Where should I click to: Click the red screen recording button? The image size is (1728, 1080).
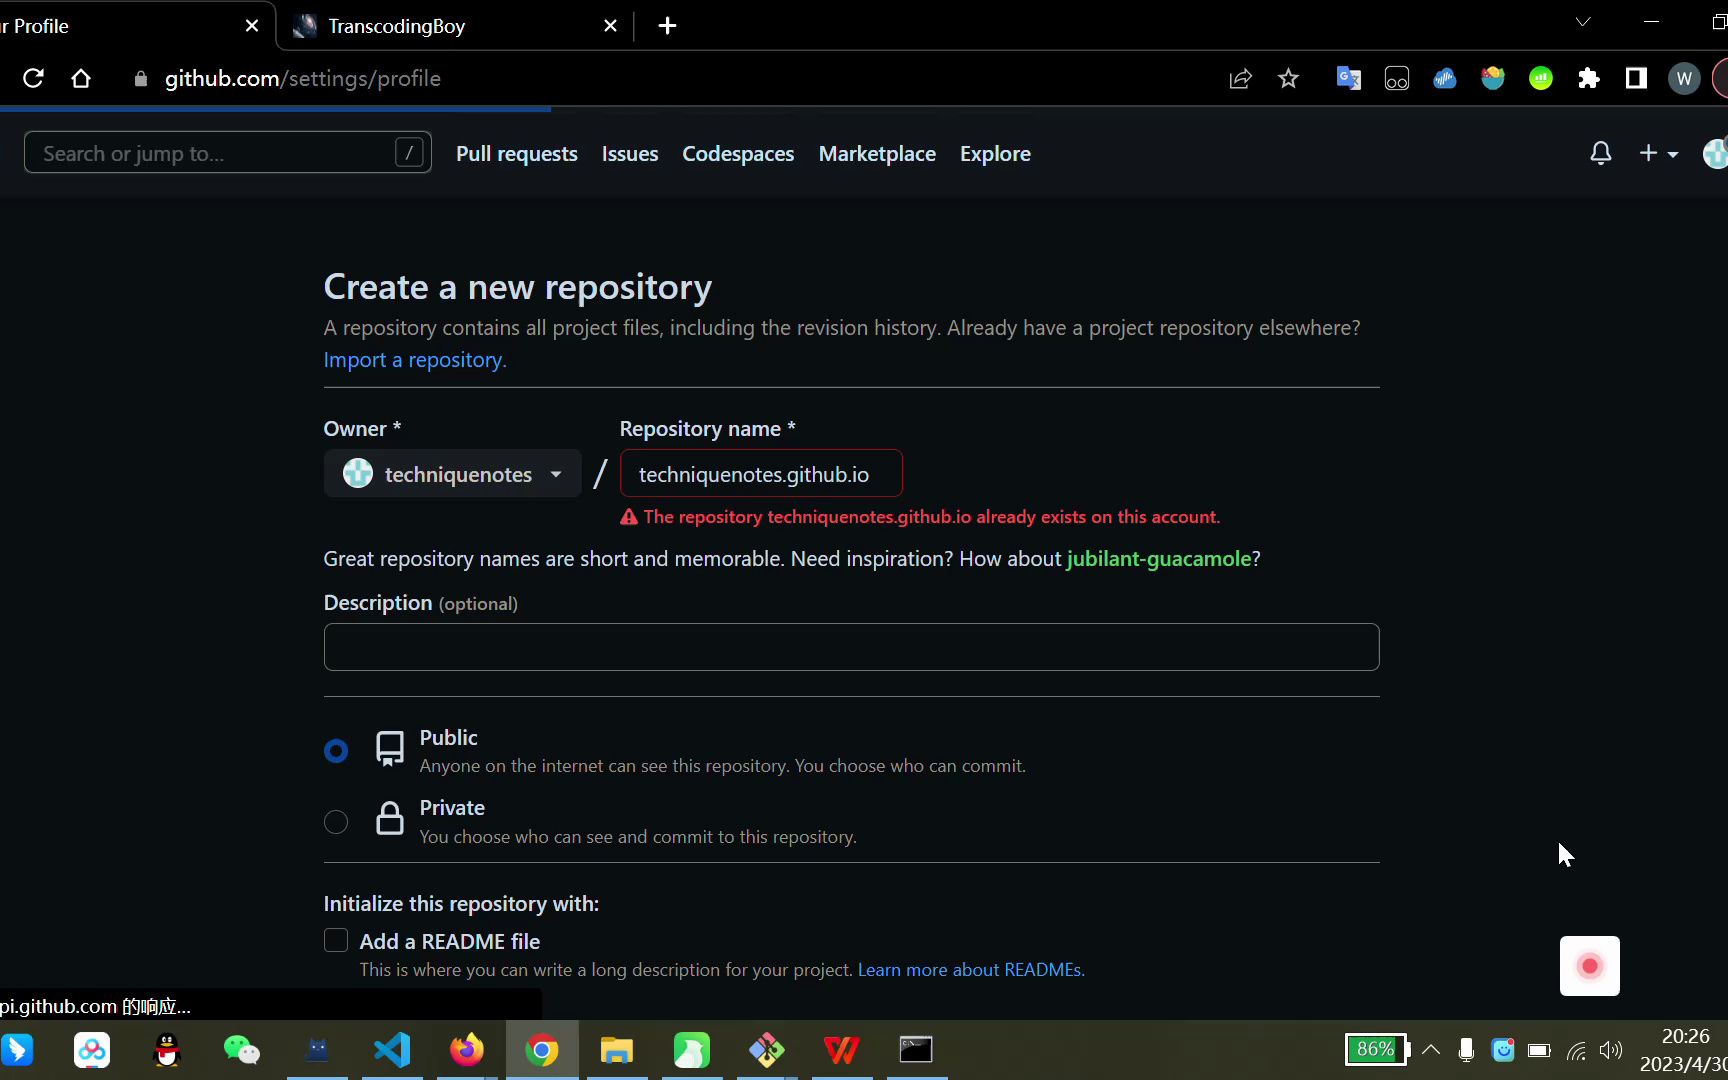(1590, 966)
